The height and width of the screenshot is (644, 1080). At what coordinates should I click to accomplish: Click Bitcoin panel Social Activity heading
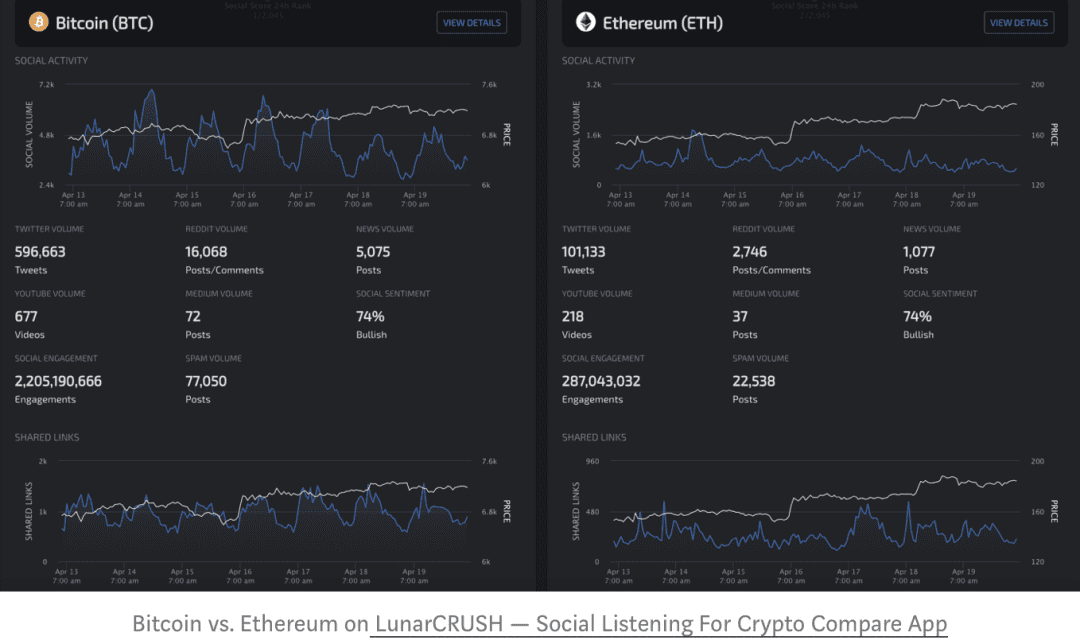51,61
